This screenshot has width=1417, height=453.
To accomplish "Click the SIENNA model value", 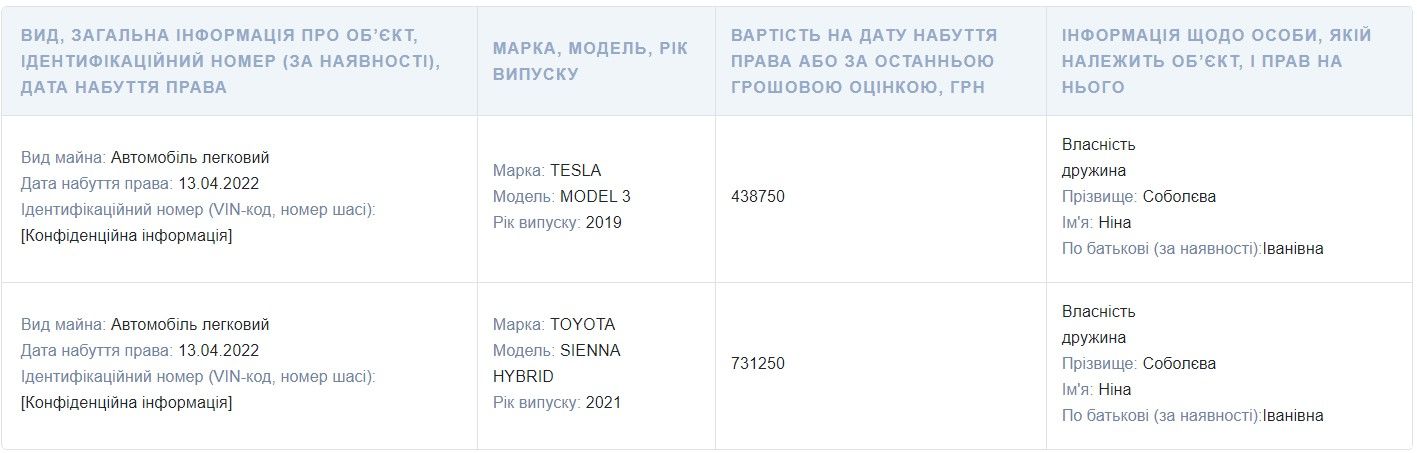I will pos(590,350).
